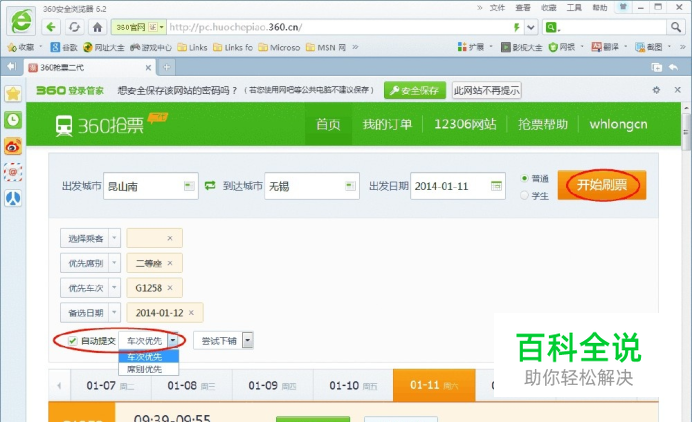Click the search magnifier icon in toolbar

[675, 27]
